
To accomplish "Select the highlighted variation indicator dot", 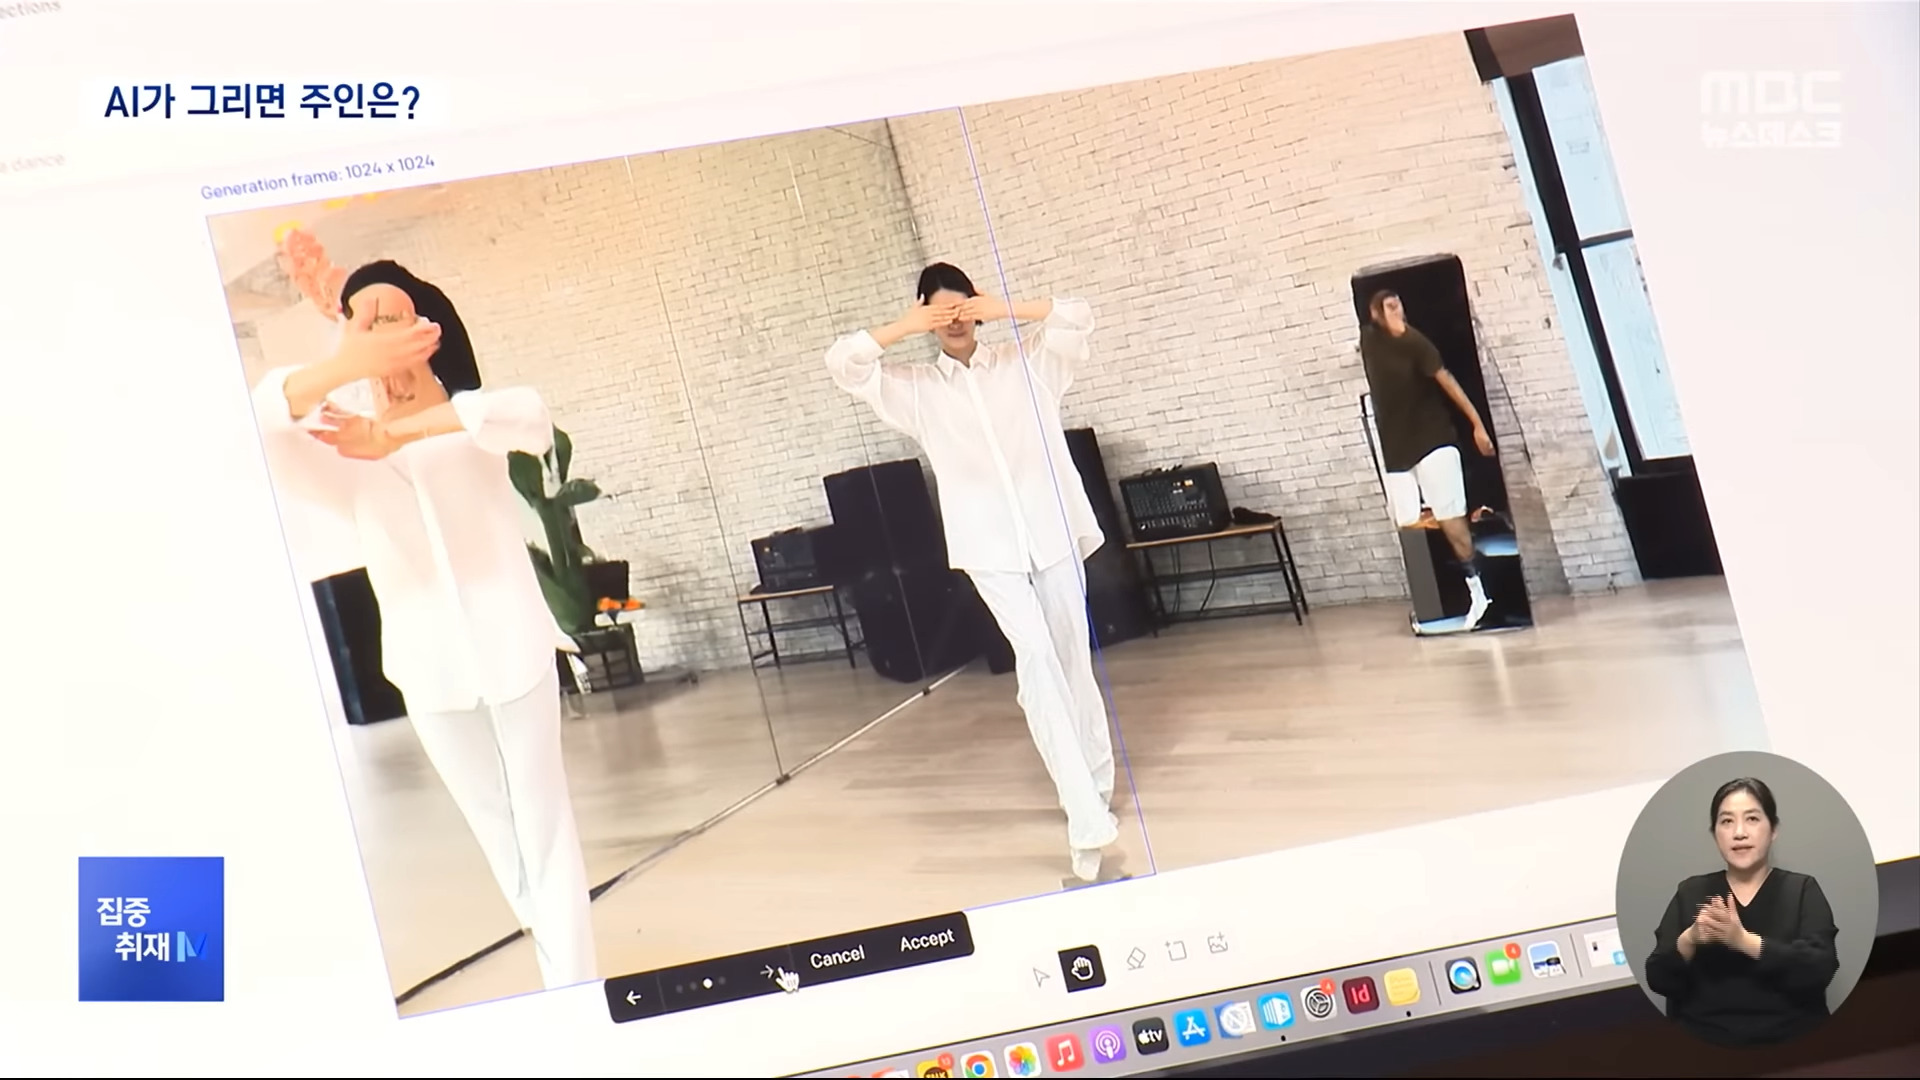I will click(708, 983).
